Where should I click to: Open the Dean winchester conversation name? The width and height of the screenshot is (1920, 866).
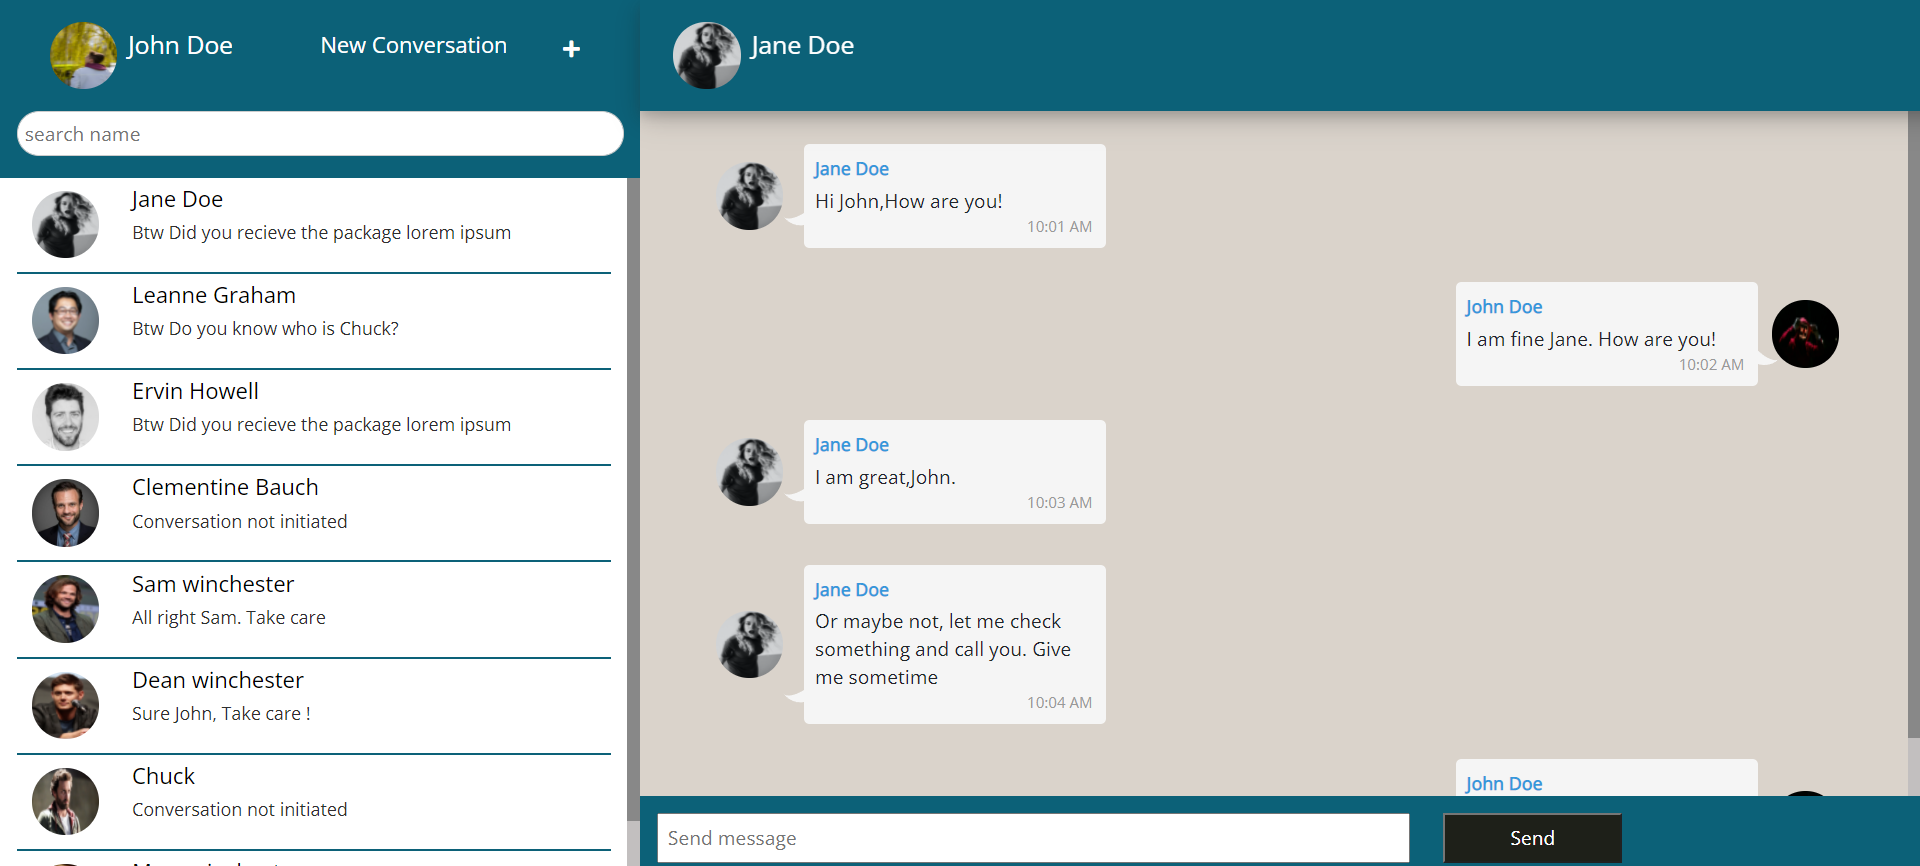click(x=218, y=680)
